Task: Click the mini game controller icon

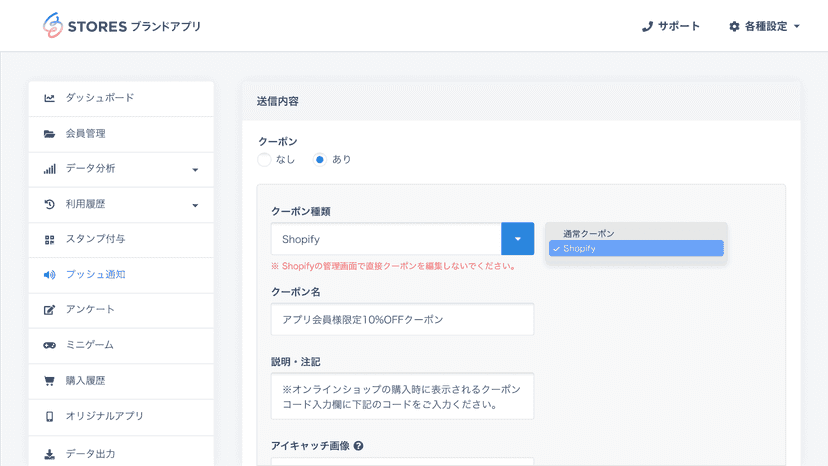Action: click(x=49, y=345)
